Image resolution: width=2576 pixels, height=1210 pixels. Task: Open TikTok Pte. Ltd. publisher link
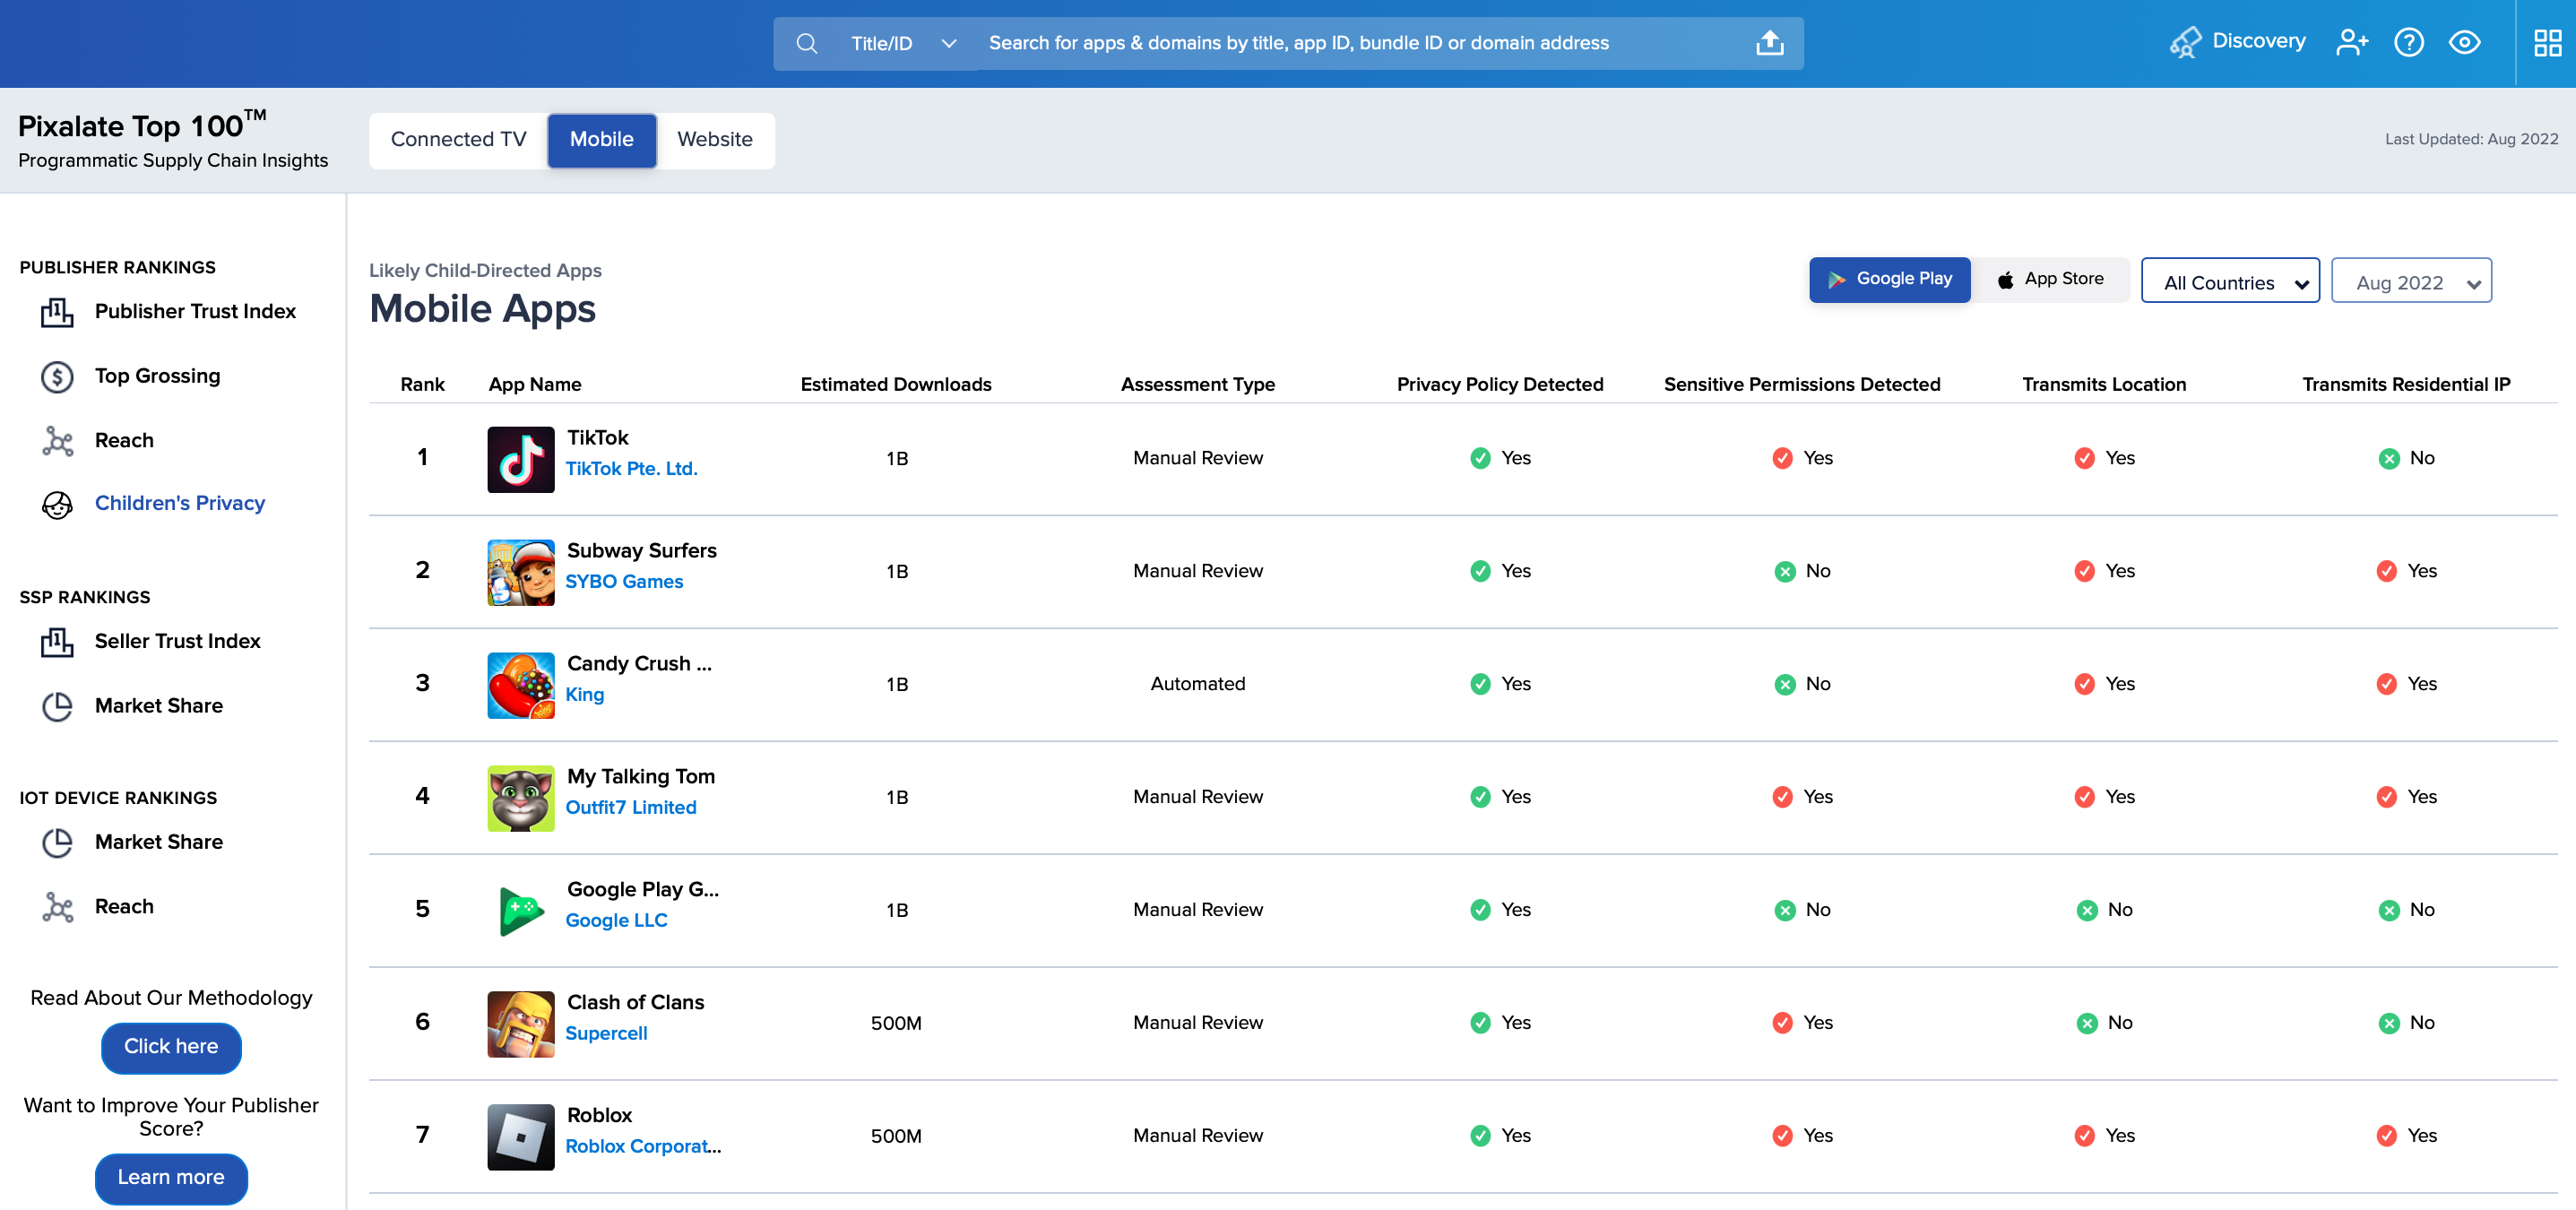click(x=631, y=469)
